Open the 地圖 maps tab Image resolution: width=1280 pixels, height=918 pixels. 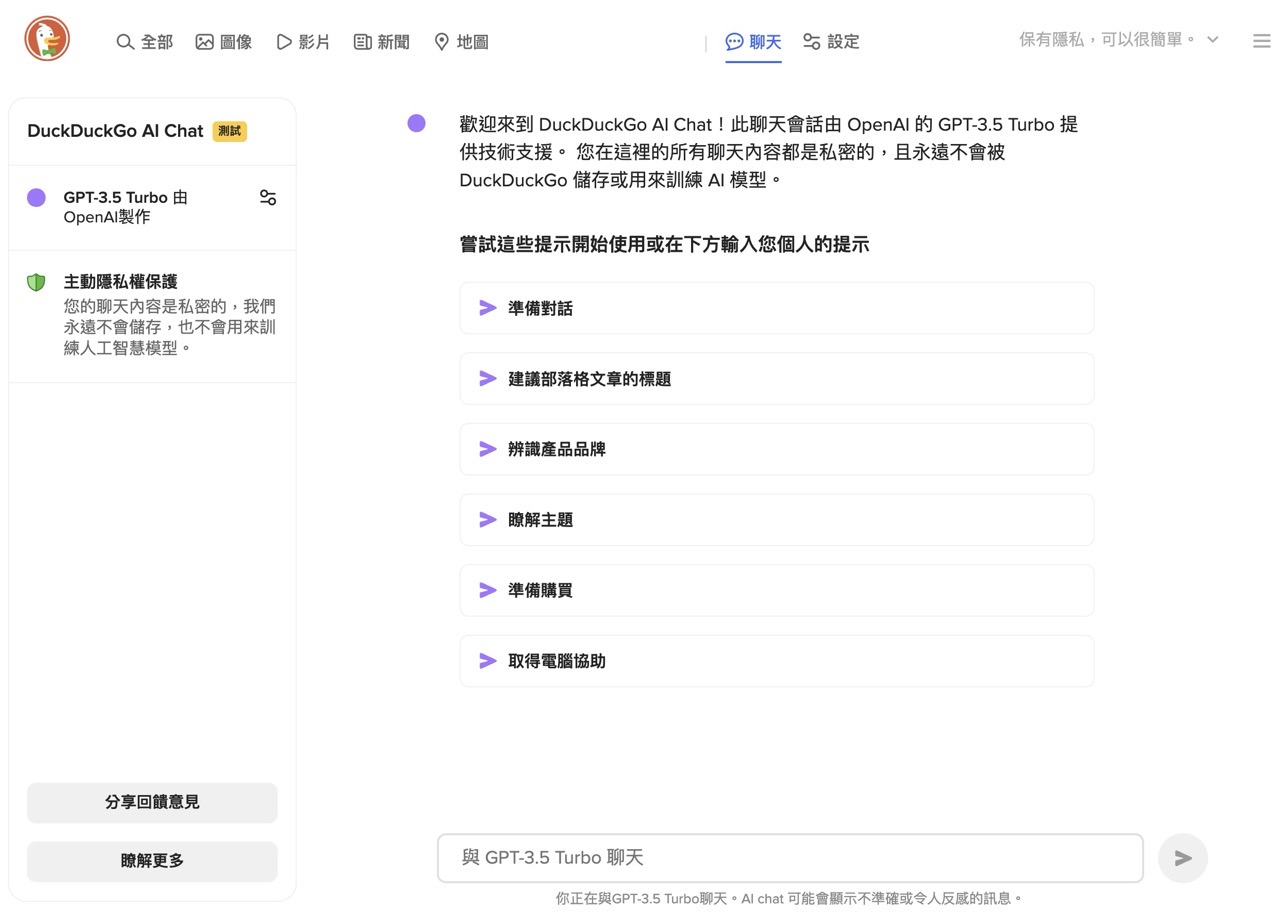point(461,42)
